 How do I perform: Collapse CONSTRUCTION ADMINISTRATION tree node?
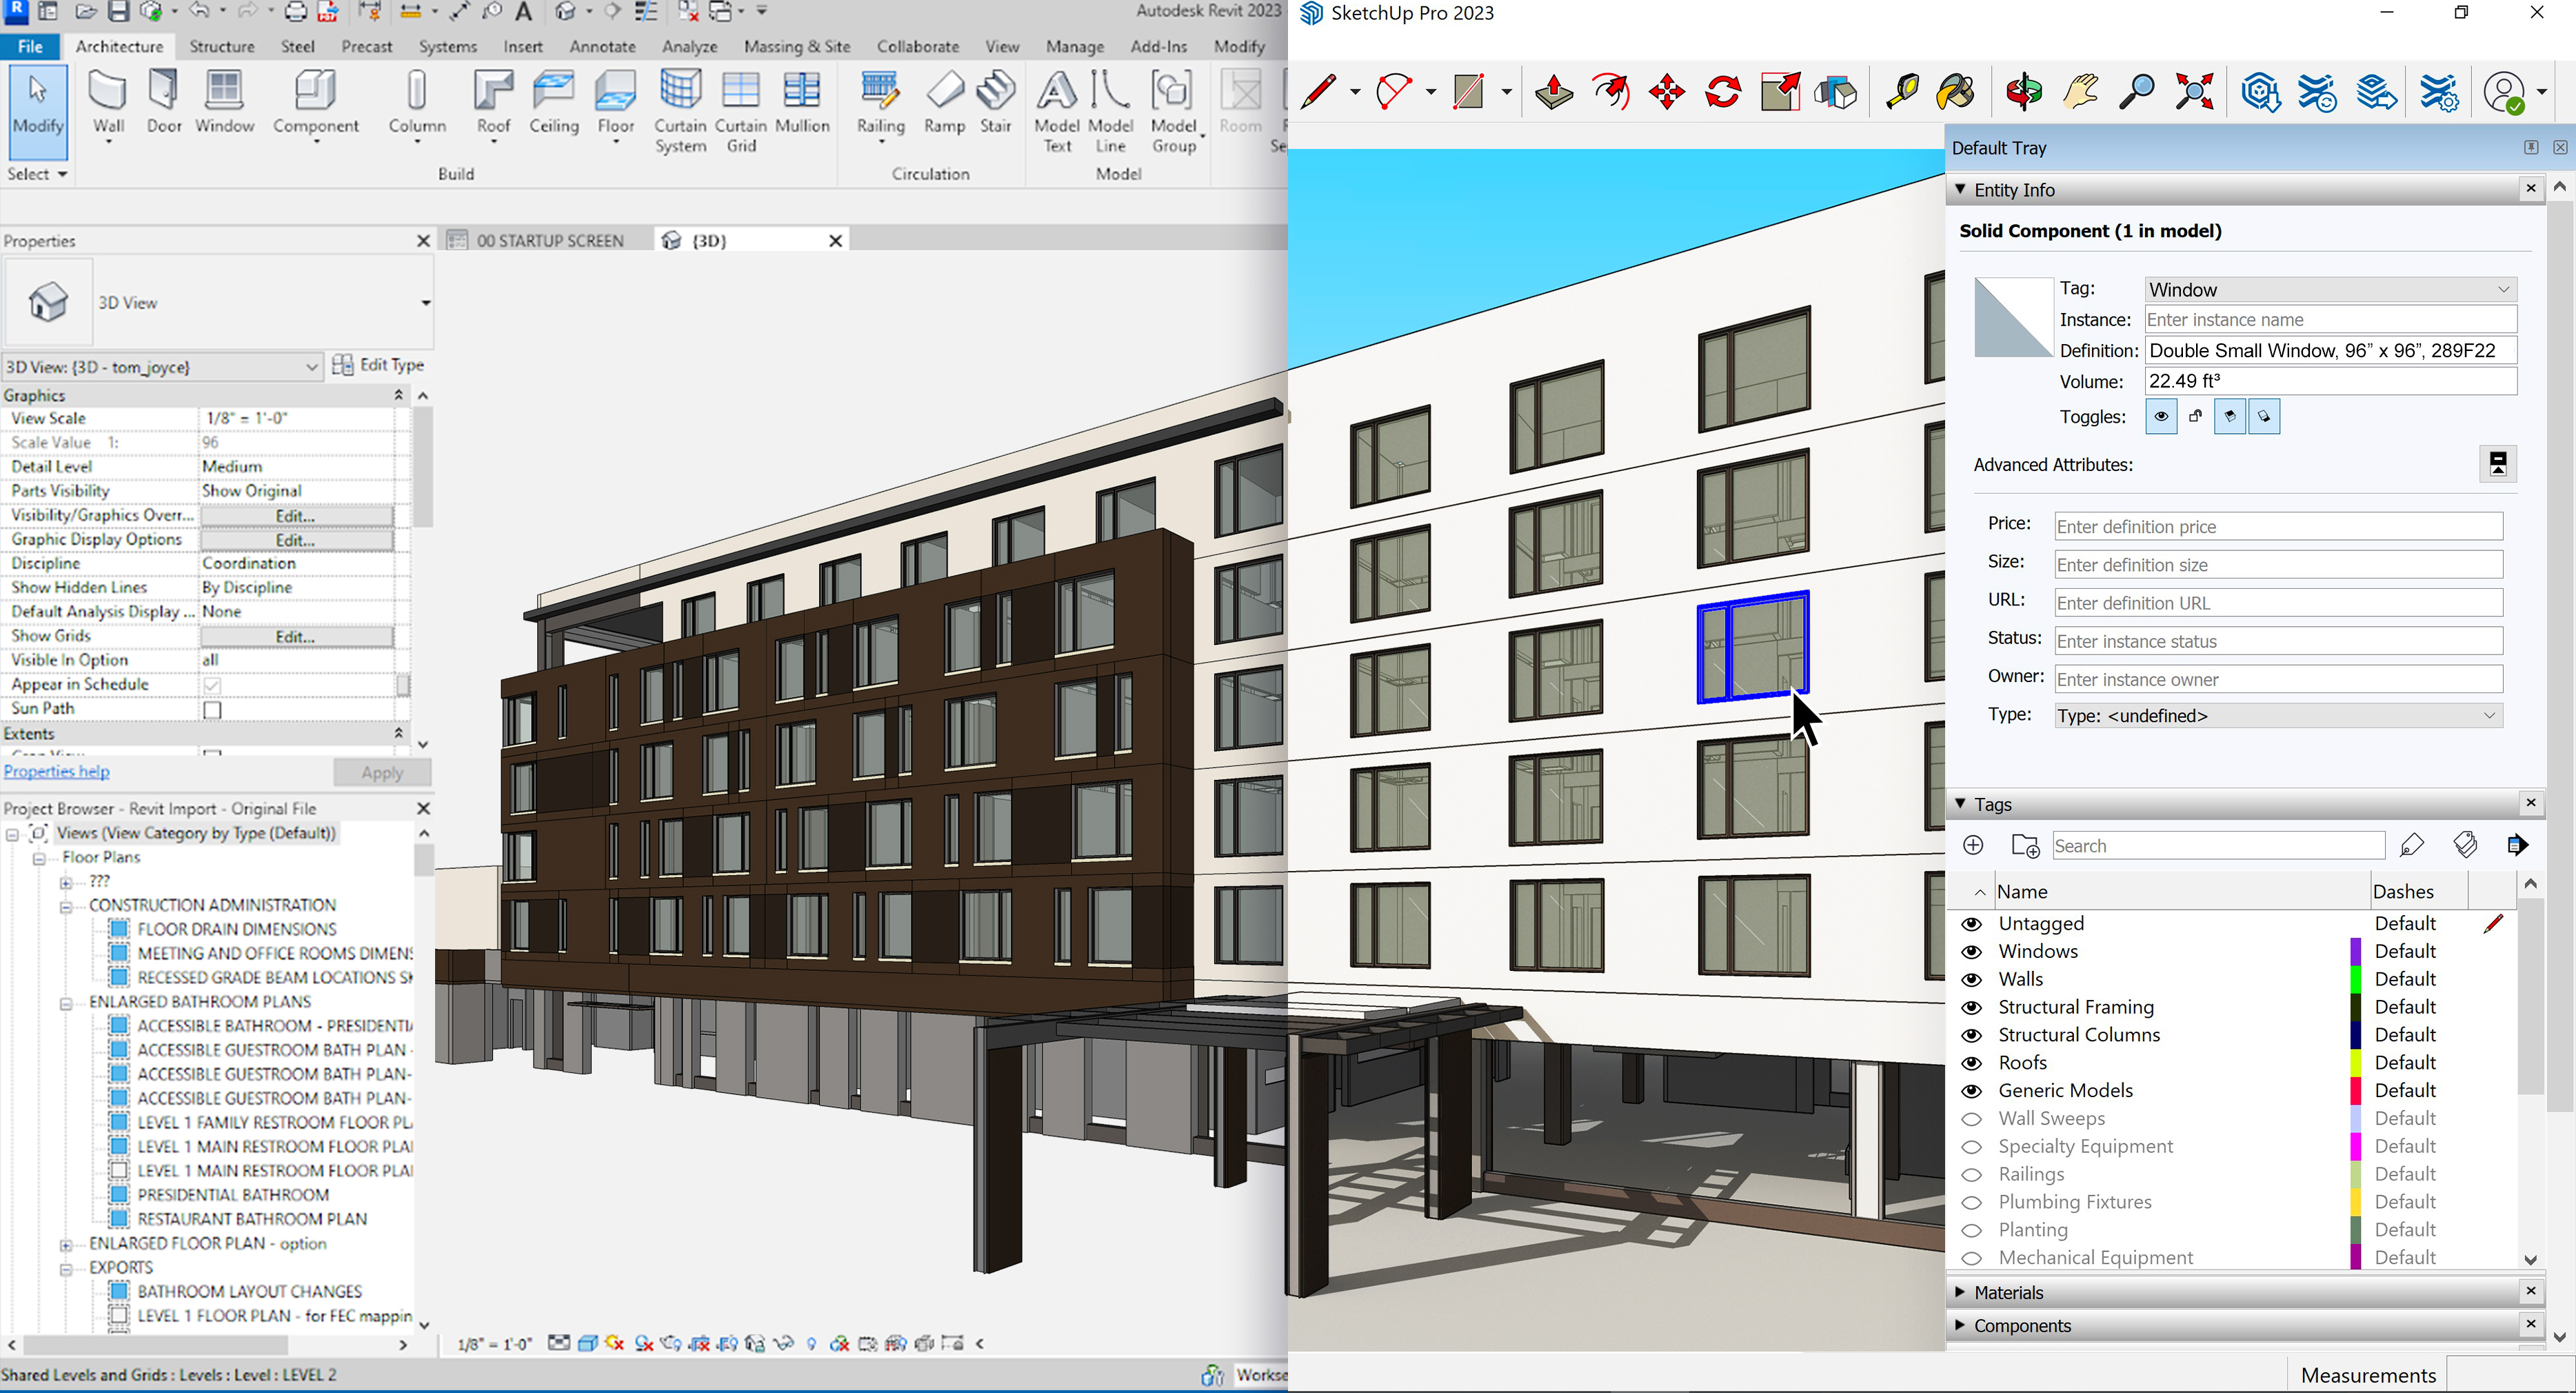coord(66,906)
